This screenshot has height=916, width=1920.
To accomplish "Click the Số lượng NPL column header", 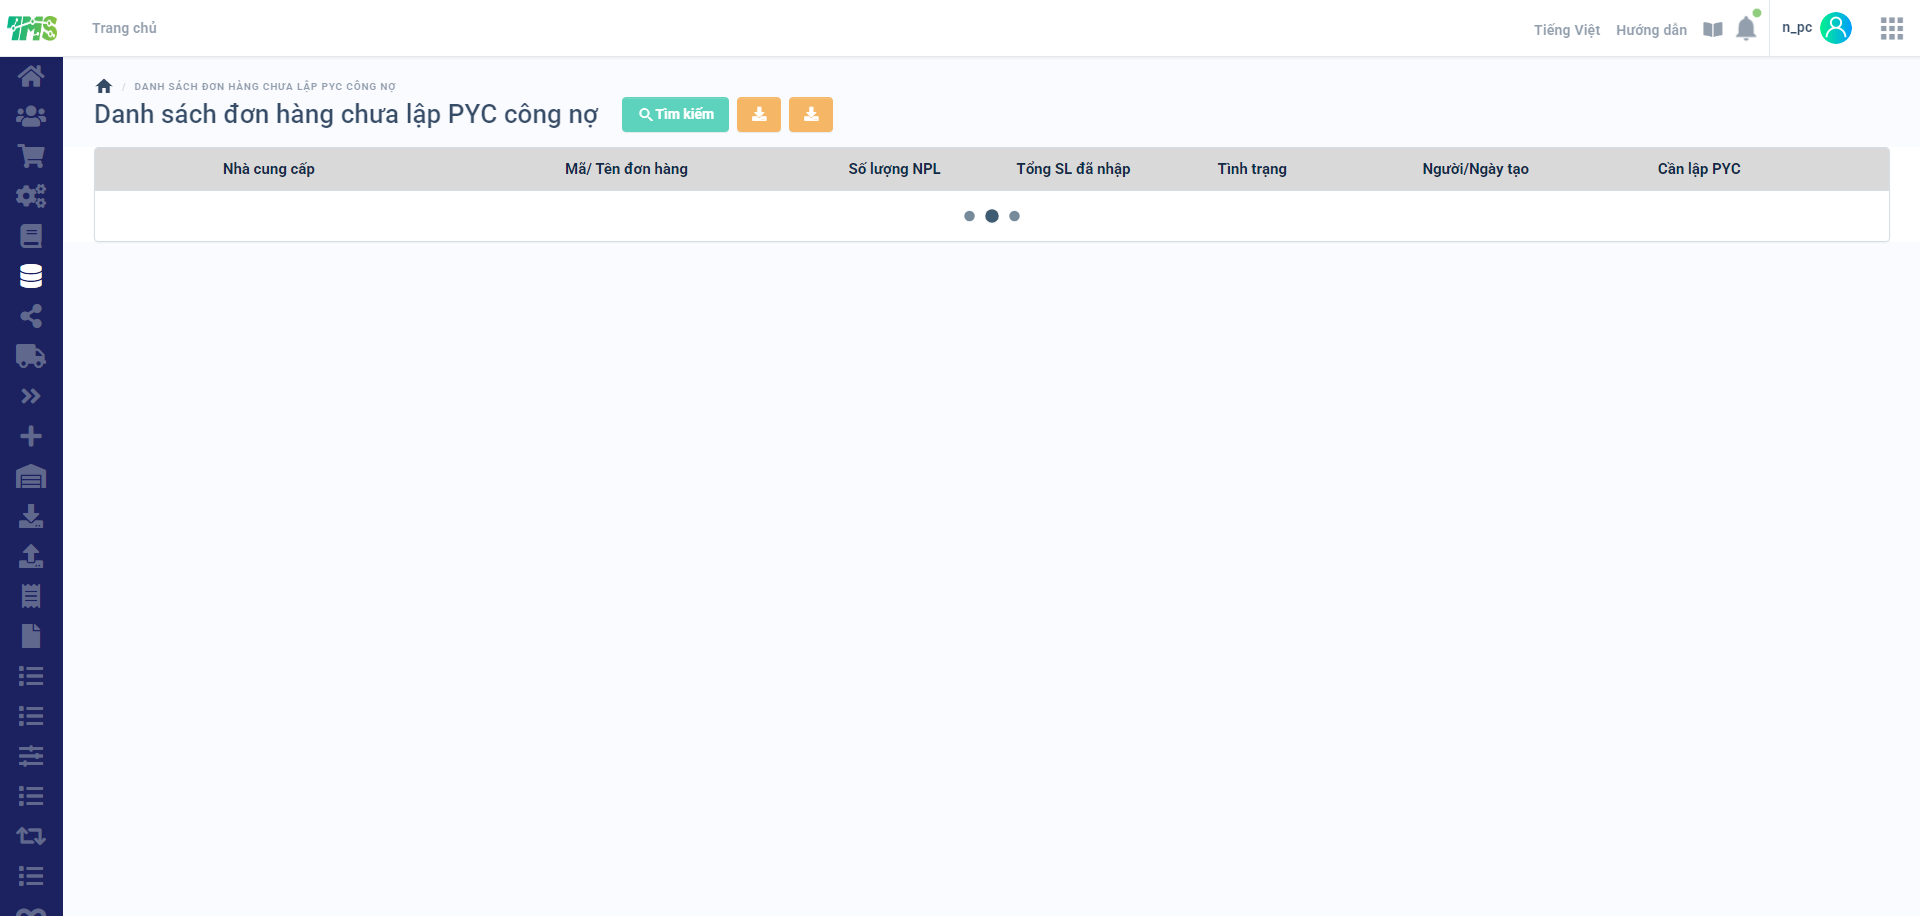I will click(x=894, y=169).
